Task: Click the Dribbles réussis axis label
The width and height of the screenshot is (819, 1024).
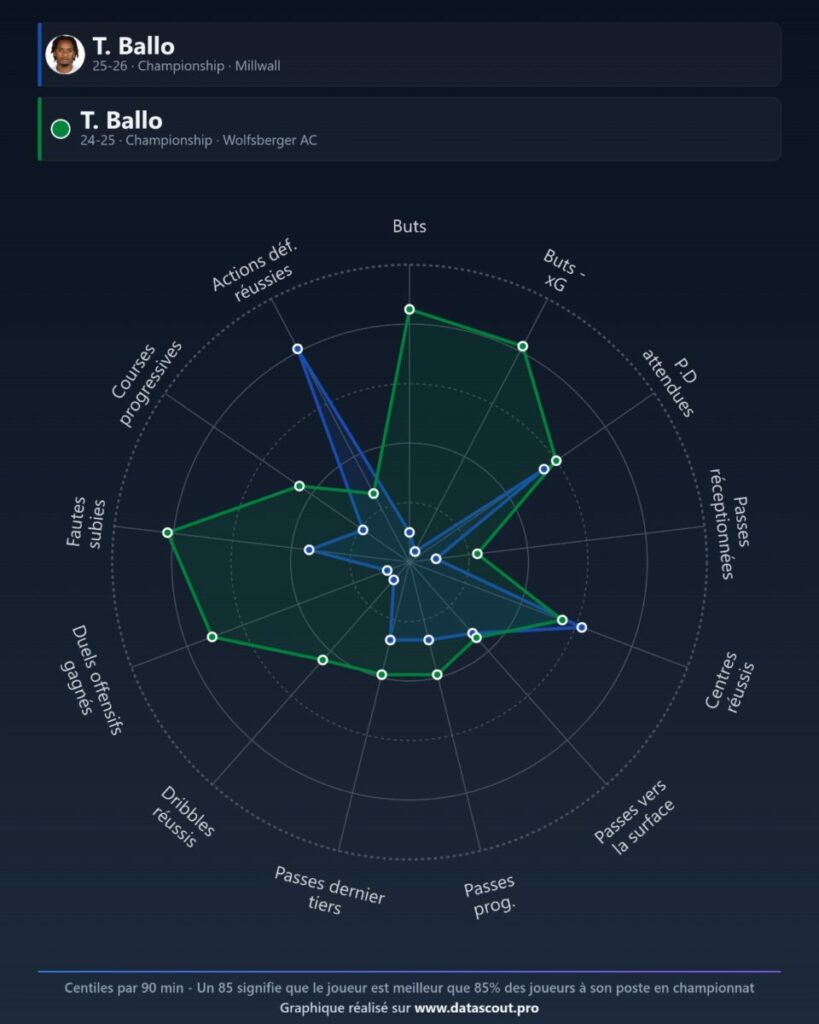Action: point(183,816)
